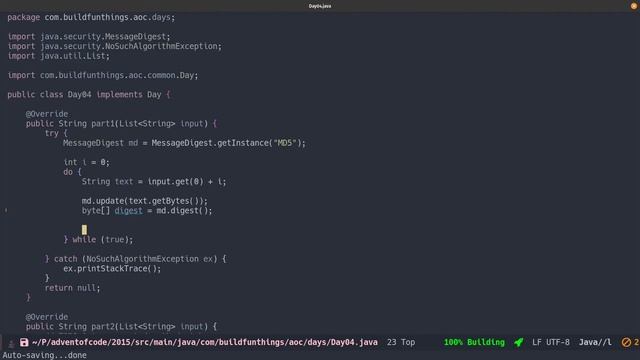This screenshot has width=640, height=360.
Task: Click the 'public class Day04 implements Day' line
Action: click(x=89, y=95)
